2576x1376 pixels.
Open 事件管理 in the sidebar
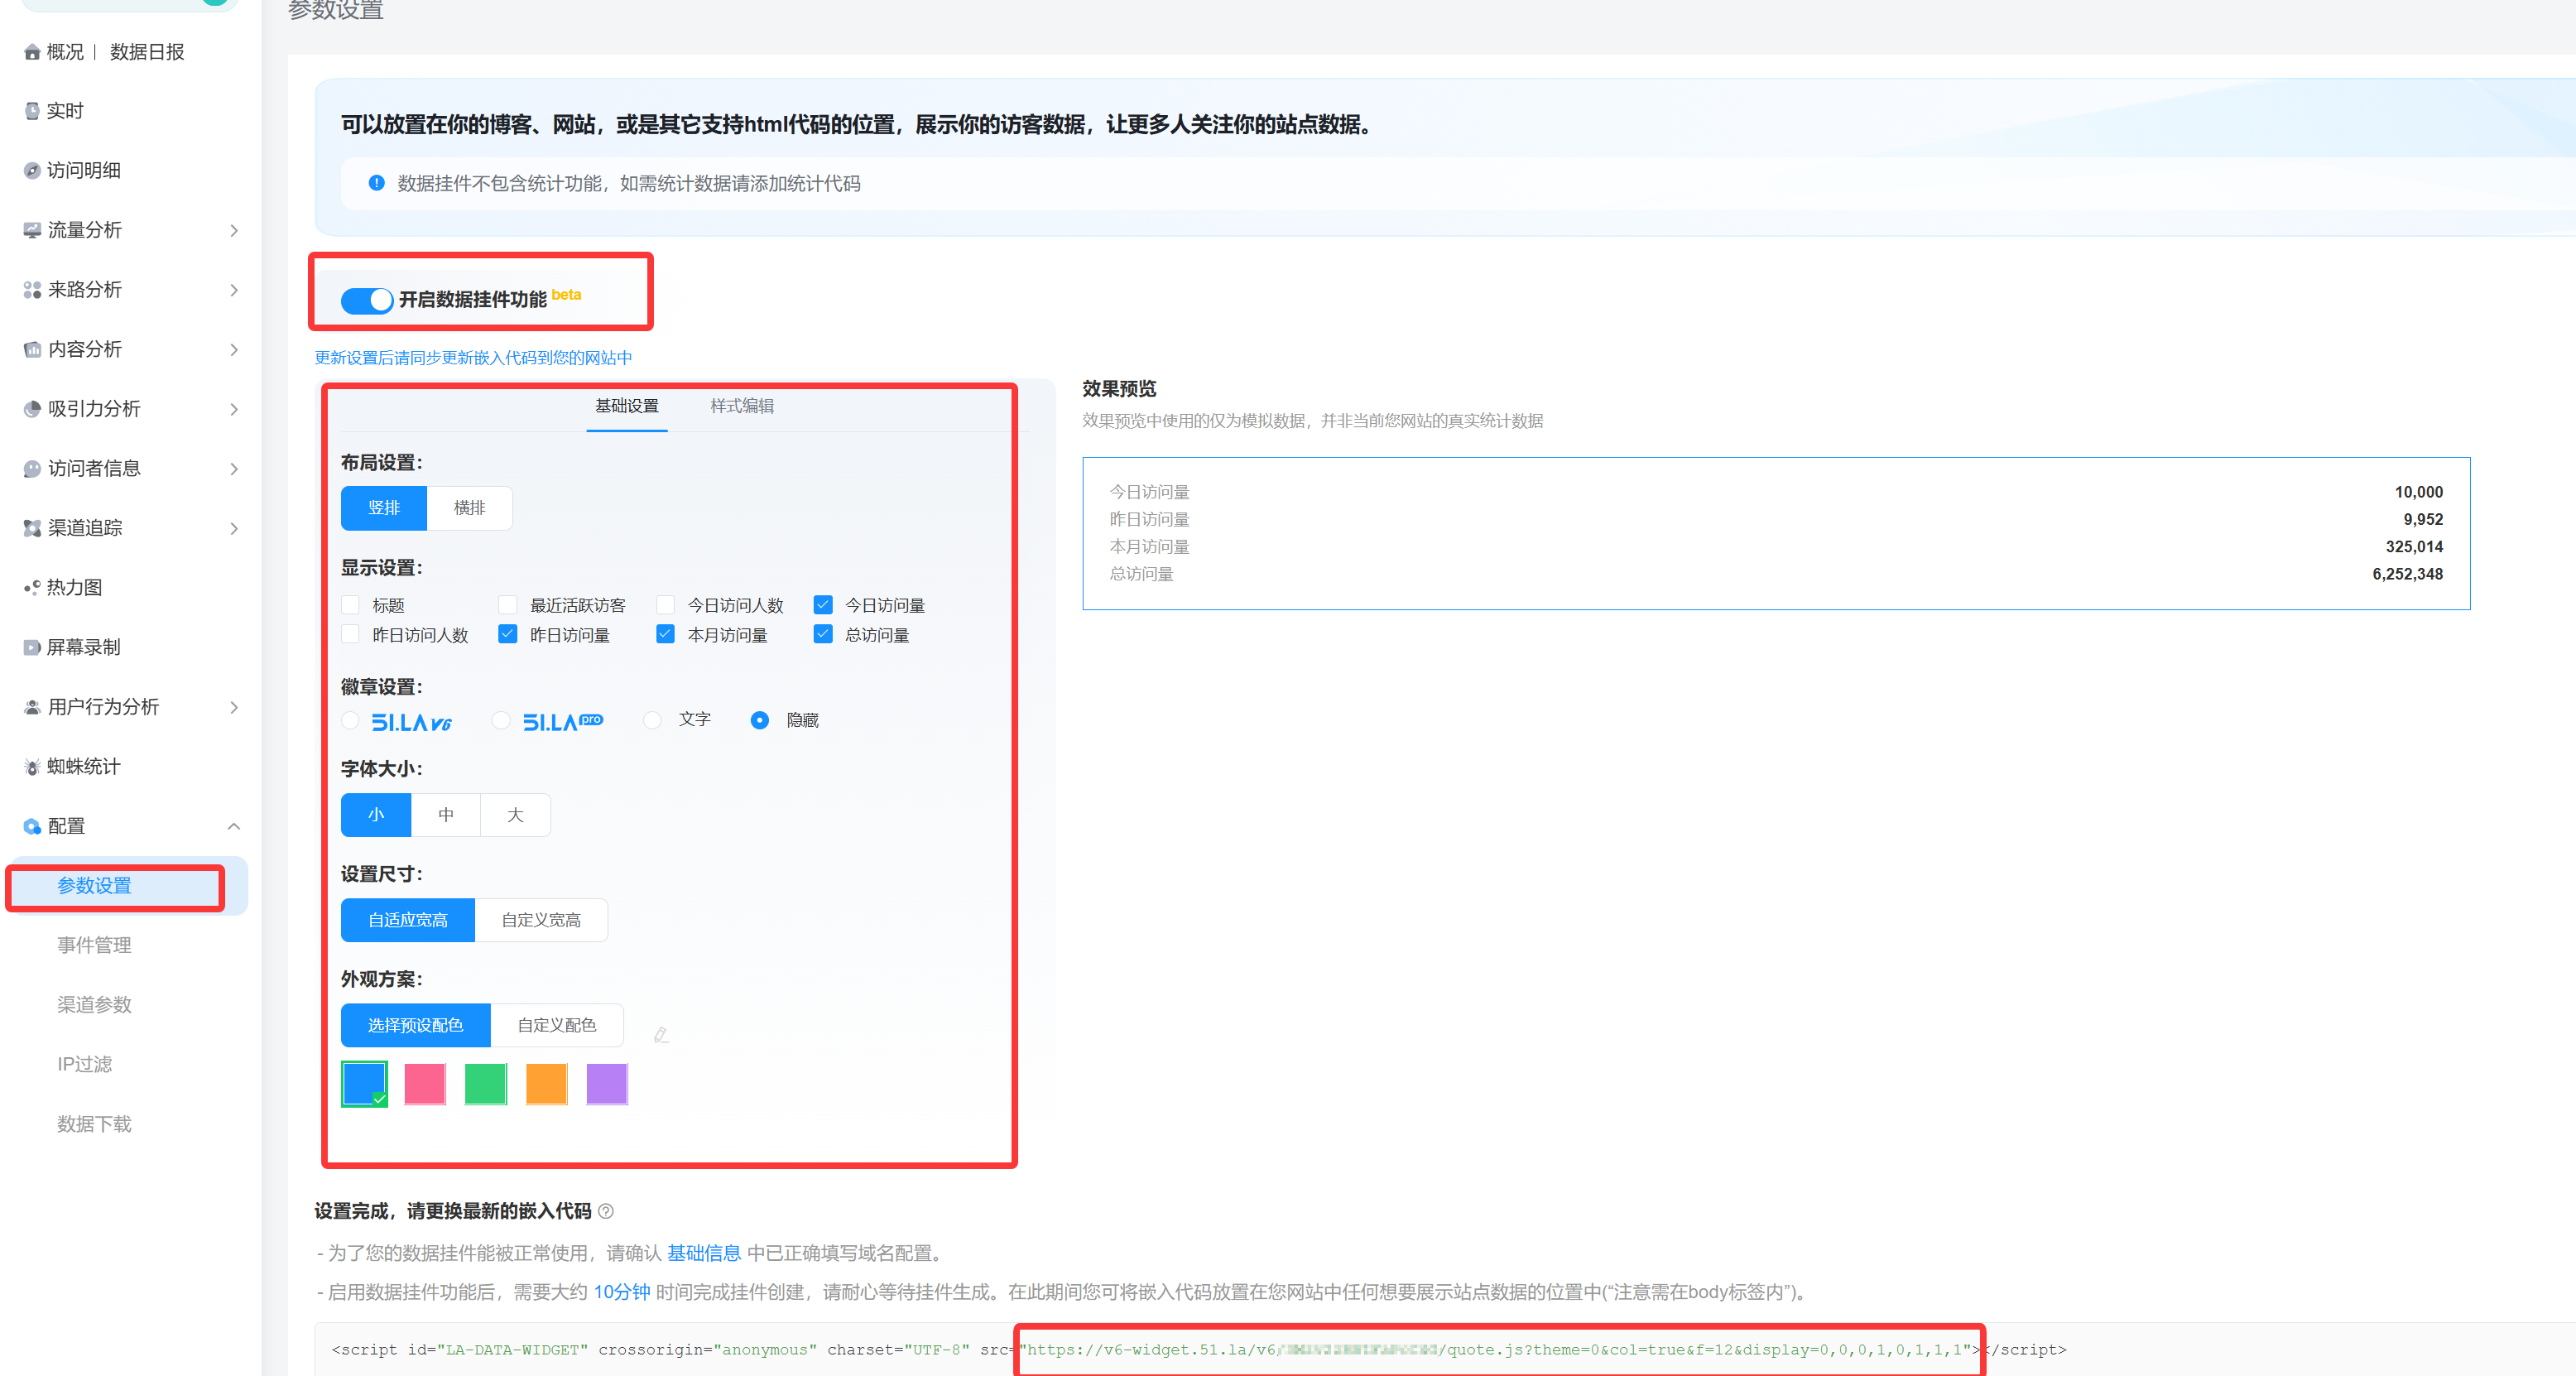94,945
